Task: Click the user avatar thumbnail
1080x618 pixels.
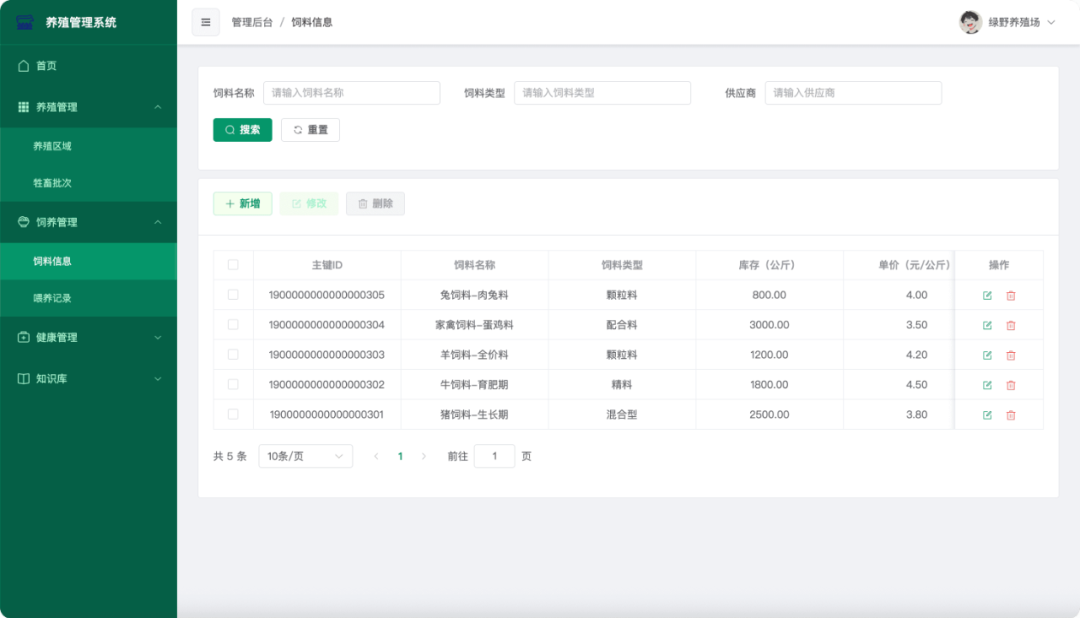Action: coord(969,22)
